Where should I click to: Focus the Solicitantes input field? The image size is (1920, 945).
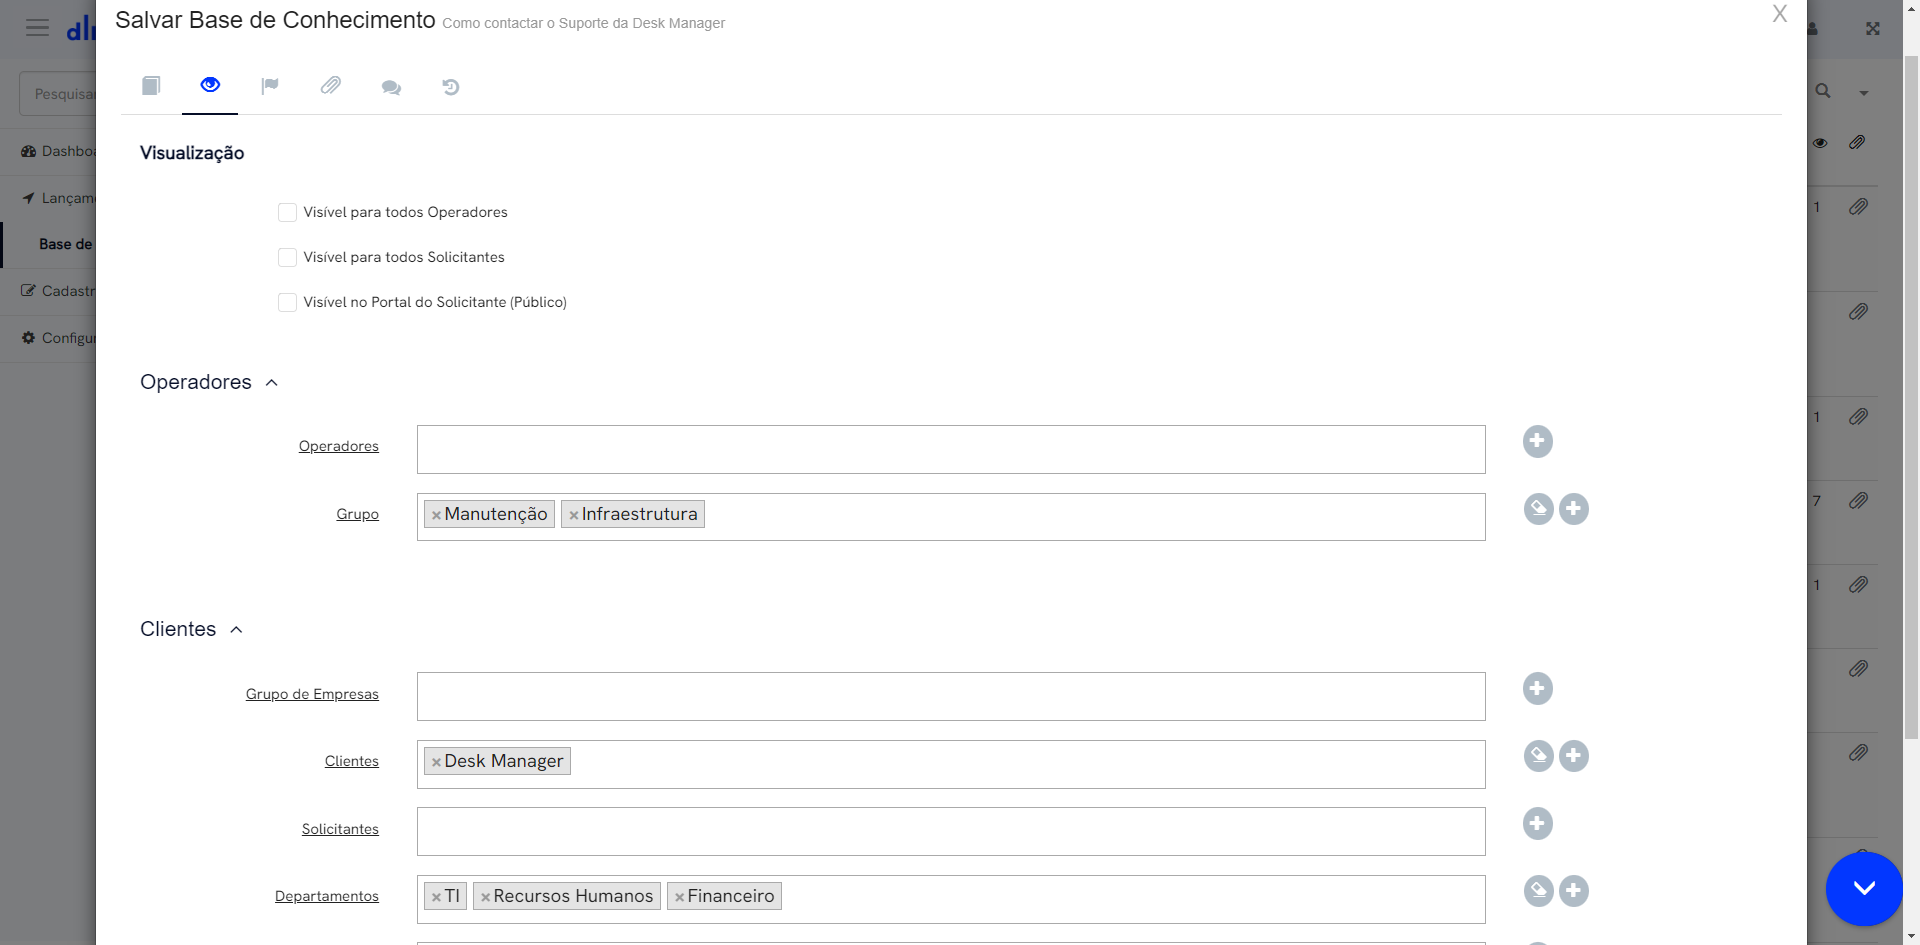[951, 831]
